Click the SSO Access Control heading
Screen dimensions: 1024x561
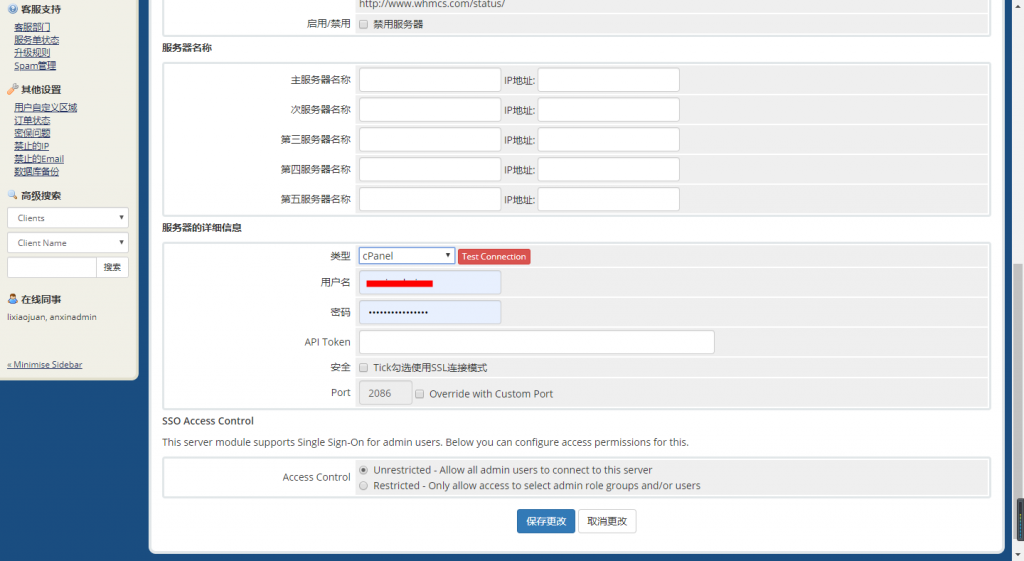[208, 421]
